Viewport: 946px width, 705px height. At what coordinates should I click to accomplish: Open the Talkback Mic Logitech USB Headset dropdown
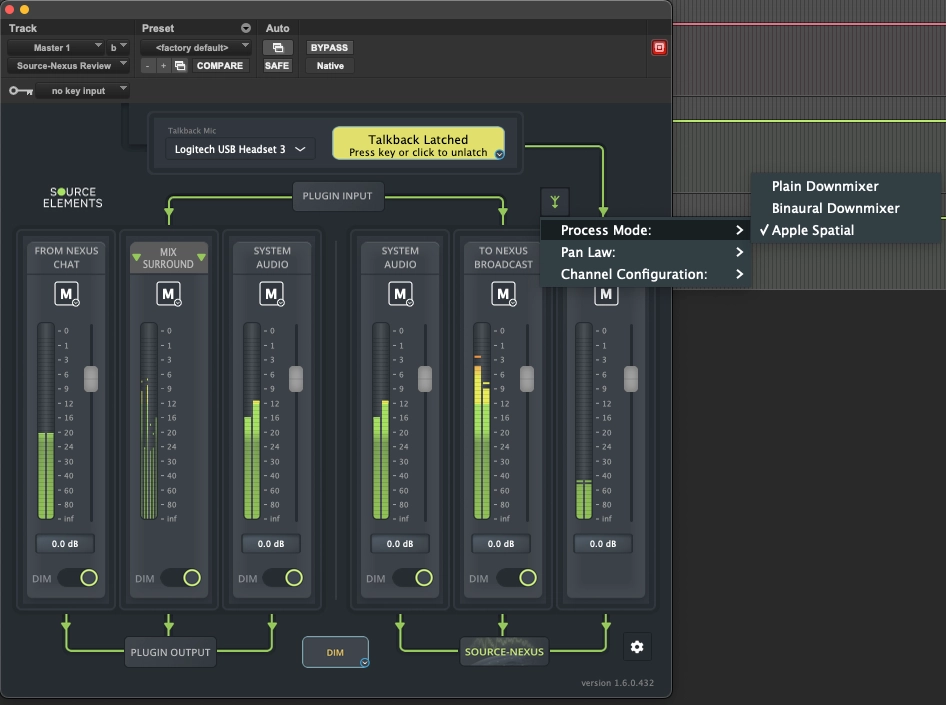[x=240, y=149]
